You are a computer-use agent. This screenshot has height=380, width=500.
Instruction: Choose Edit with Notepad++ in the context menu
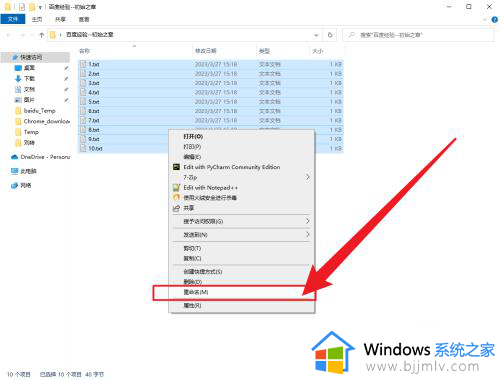tap(242, 187)
